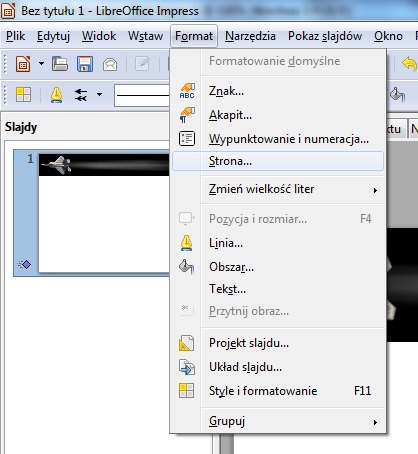Click the Edit file pencil icon
This screenshot has width=418, height=454.
(x=142, y=63)
